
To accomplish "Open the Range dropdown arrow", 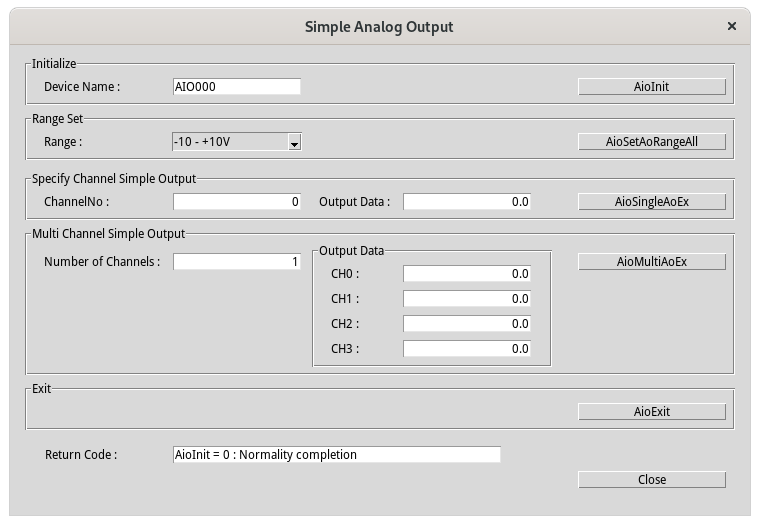I will point(294,143).
